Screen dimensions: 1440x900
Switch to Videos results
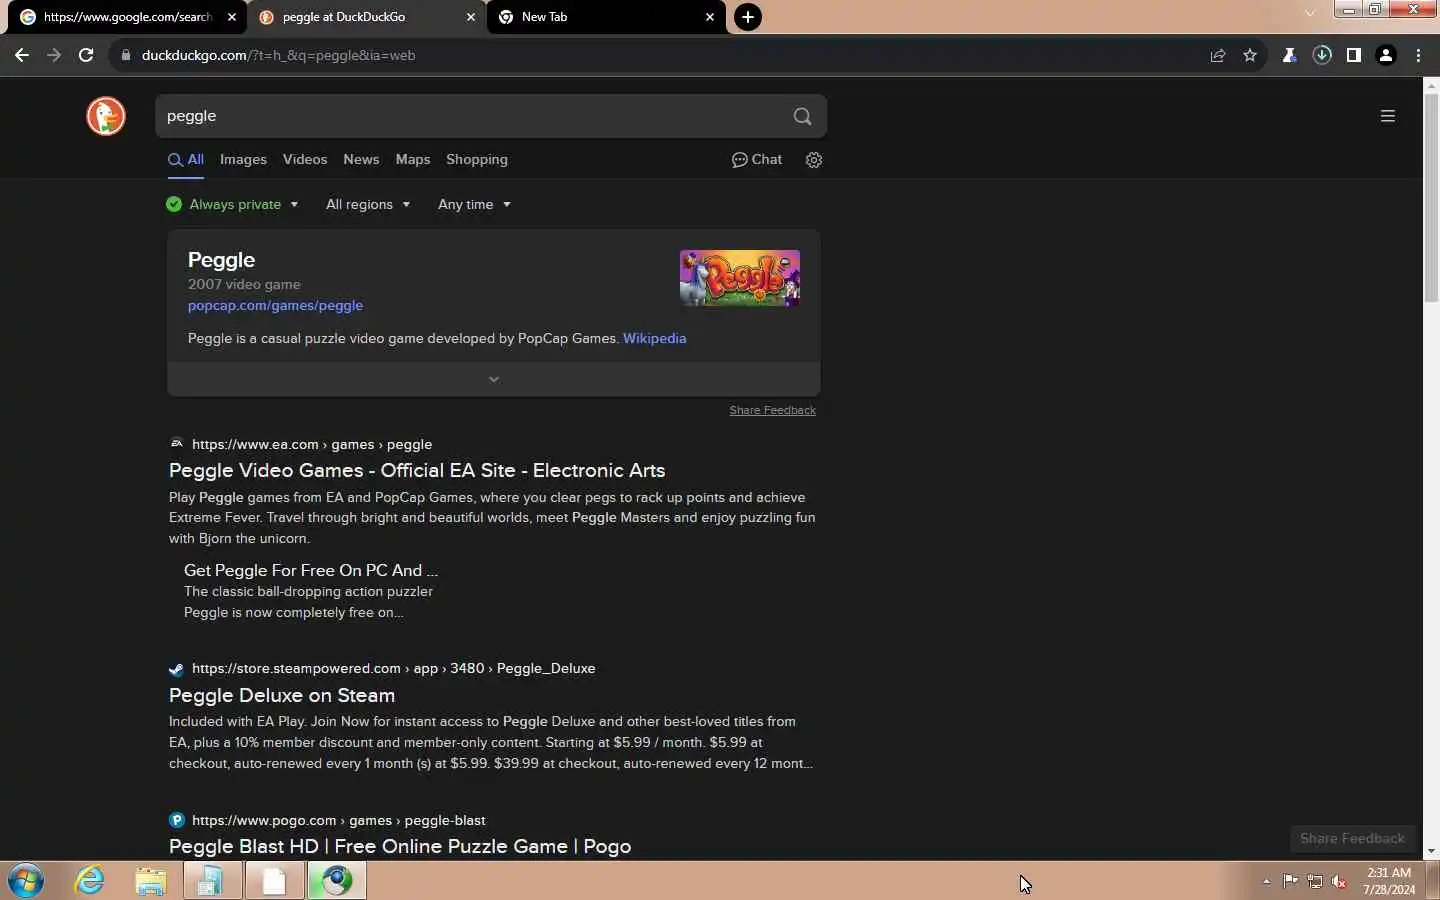(305, 160)
